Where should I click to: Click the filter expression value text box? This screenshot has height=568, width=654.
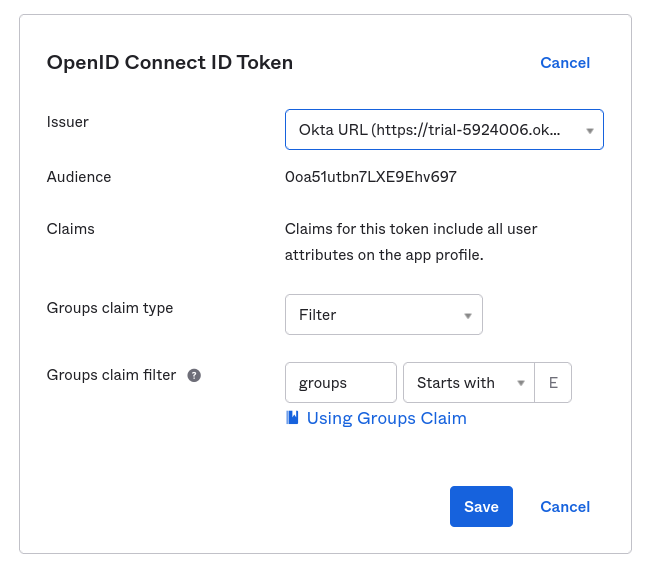[554, 383]
